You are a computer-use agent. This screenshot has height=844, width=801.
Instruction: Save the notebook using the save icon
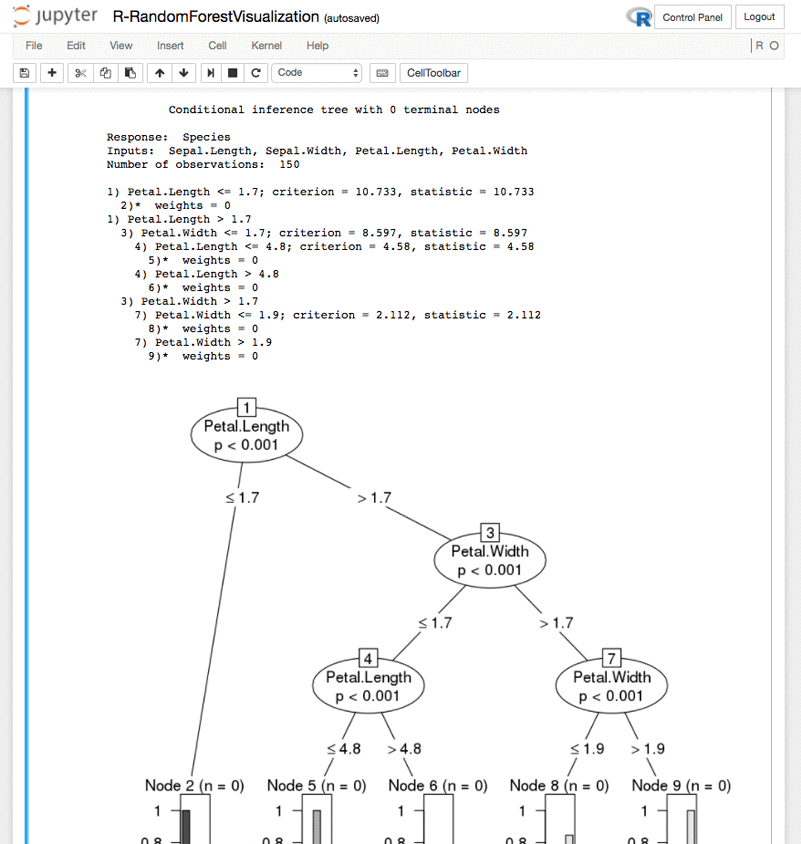point(22,72)
